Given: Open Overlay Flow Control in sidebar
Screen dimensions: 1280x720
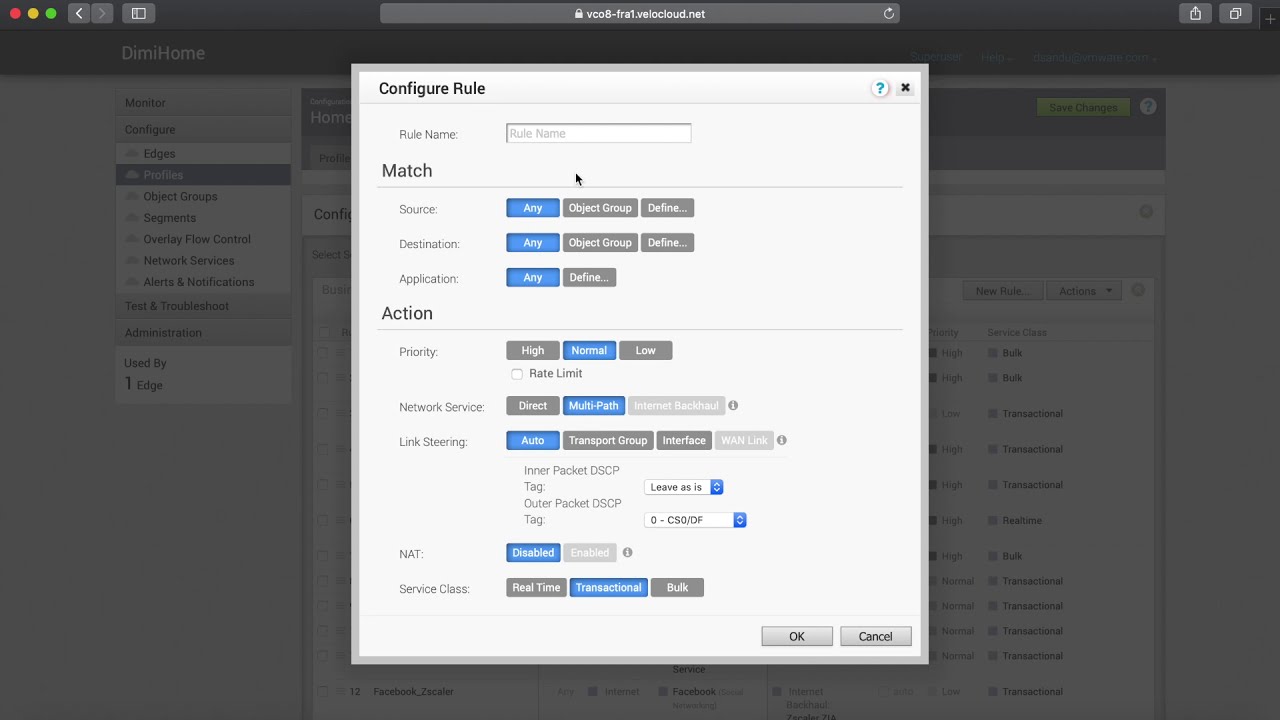Looking at the screenshot, I should pos(197,240).
